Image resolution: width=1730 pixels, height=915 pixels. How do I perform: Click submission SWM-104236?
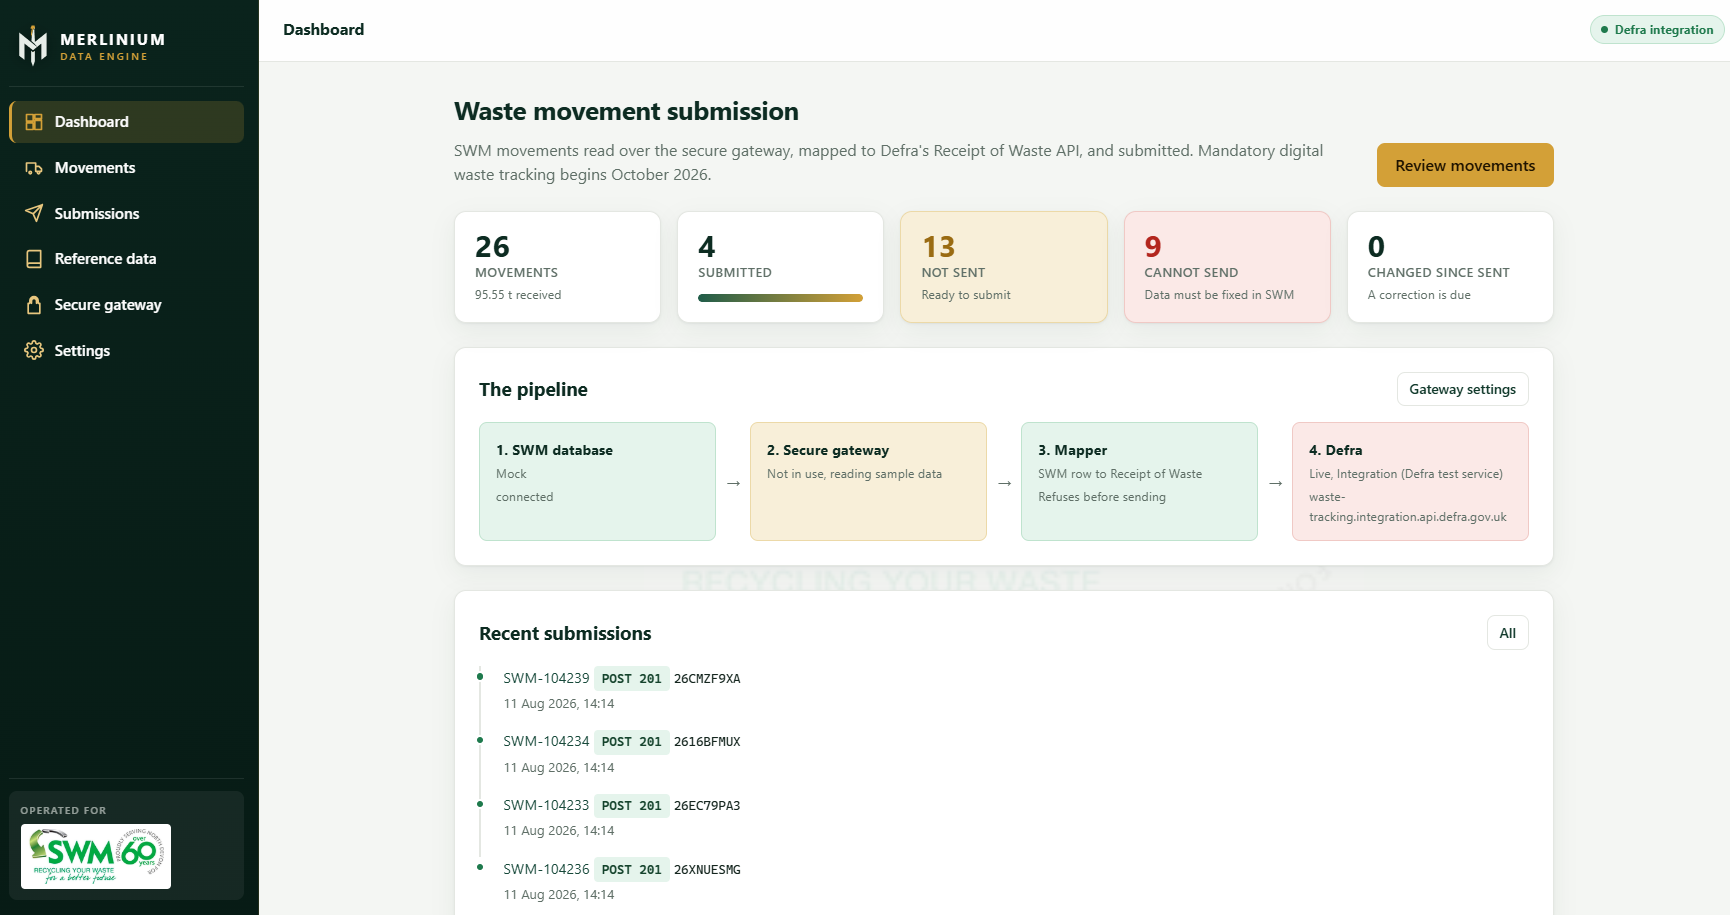coord(546,869)
